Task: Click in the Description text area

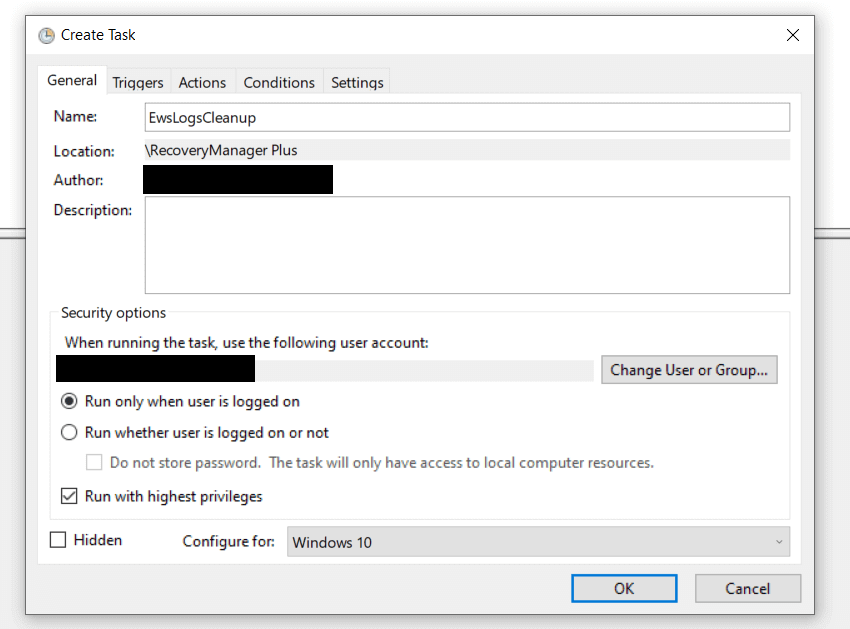Action: (x=466, y=245)
